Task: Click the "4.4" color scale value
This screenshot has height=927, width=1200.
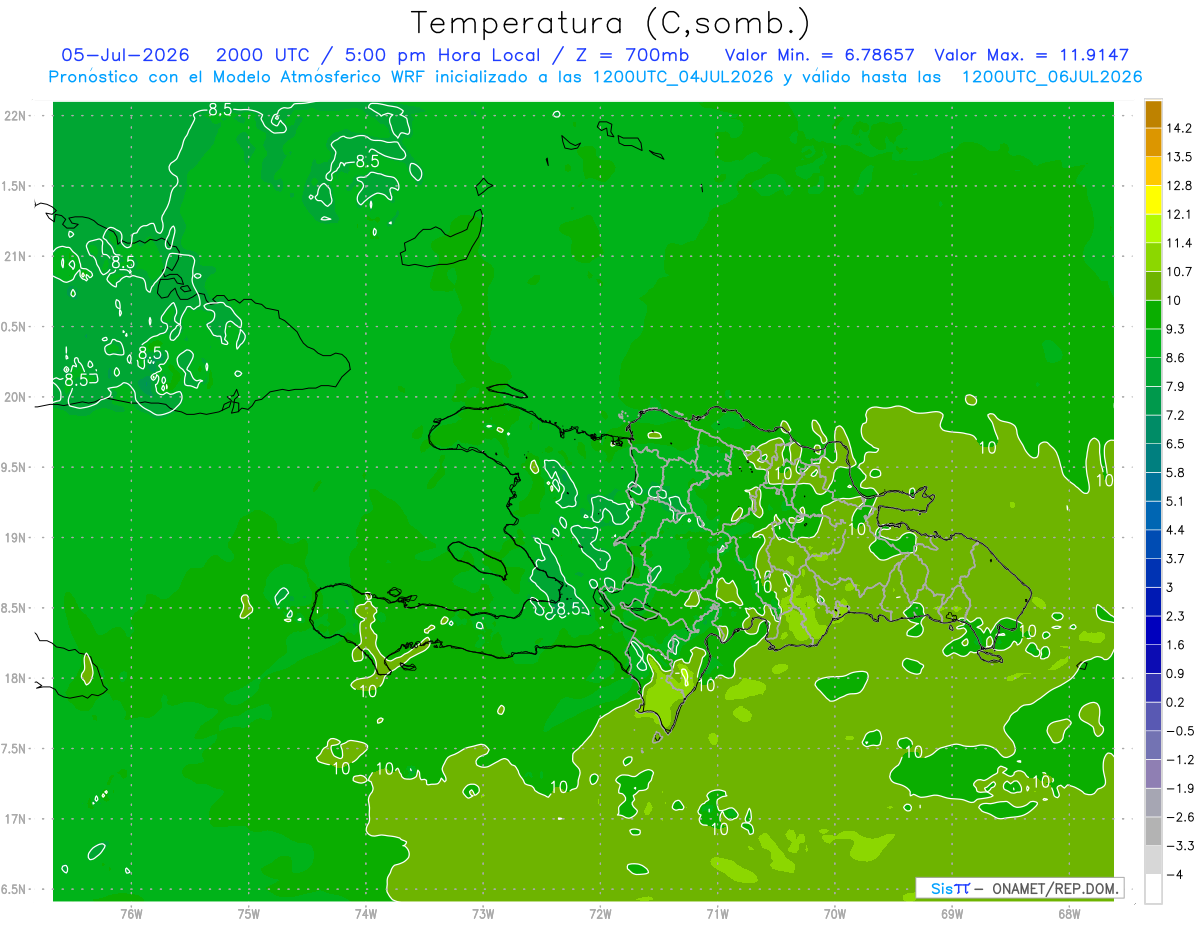Action: (x=1175, y=530)
